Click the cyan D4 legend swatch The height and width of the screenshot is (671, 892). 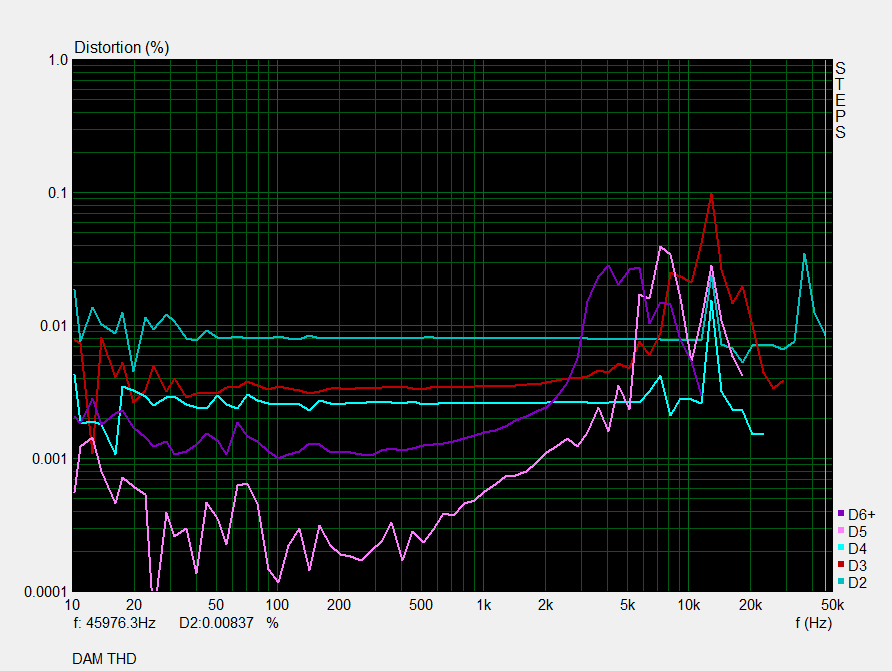click(841, 548)
